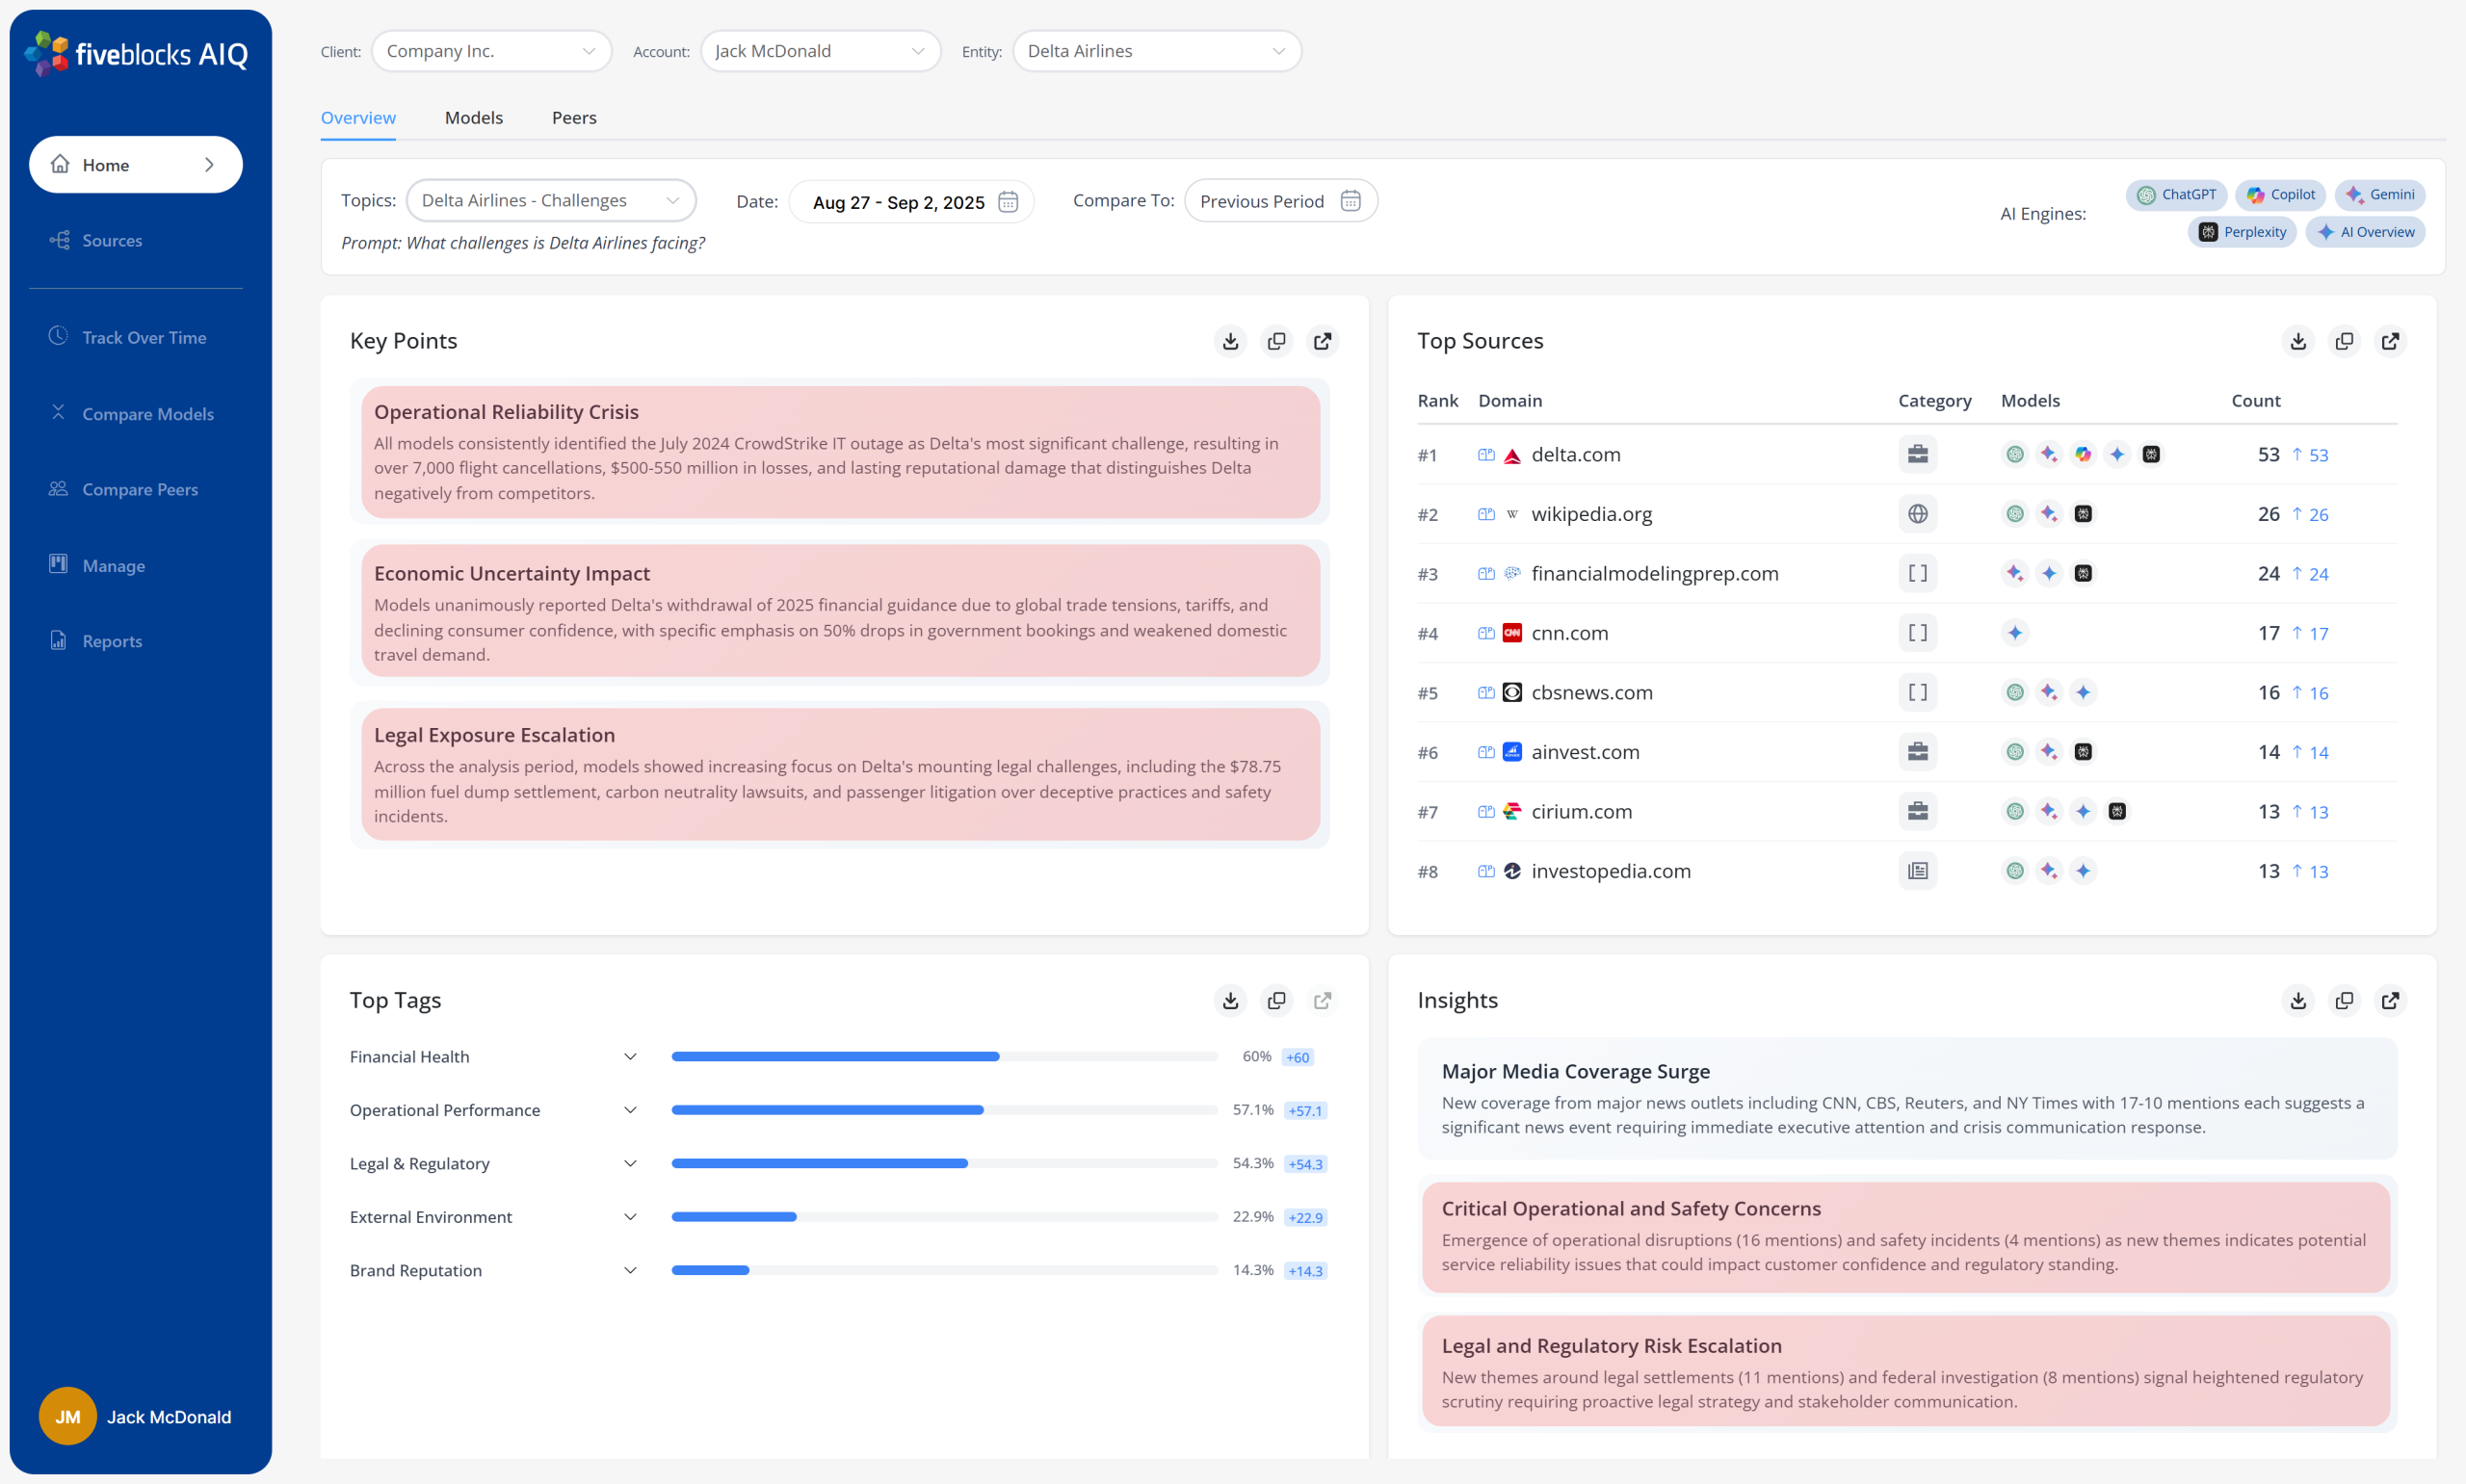The height and width of the screenshot is (1484, 2466).
Task: Click the category briefcase icon for delta.com
Action: pyautogui.click(x=1917, y=454)
